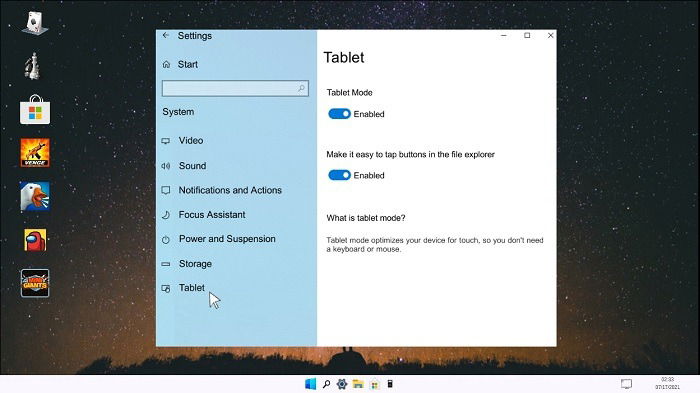Close the Settings window
The height and width of the screenshot is (393, 700).
pyautogui.click(x=550, y=35)
